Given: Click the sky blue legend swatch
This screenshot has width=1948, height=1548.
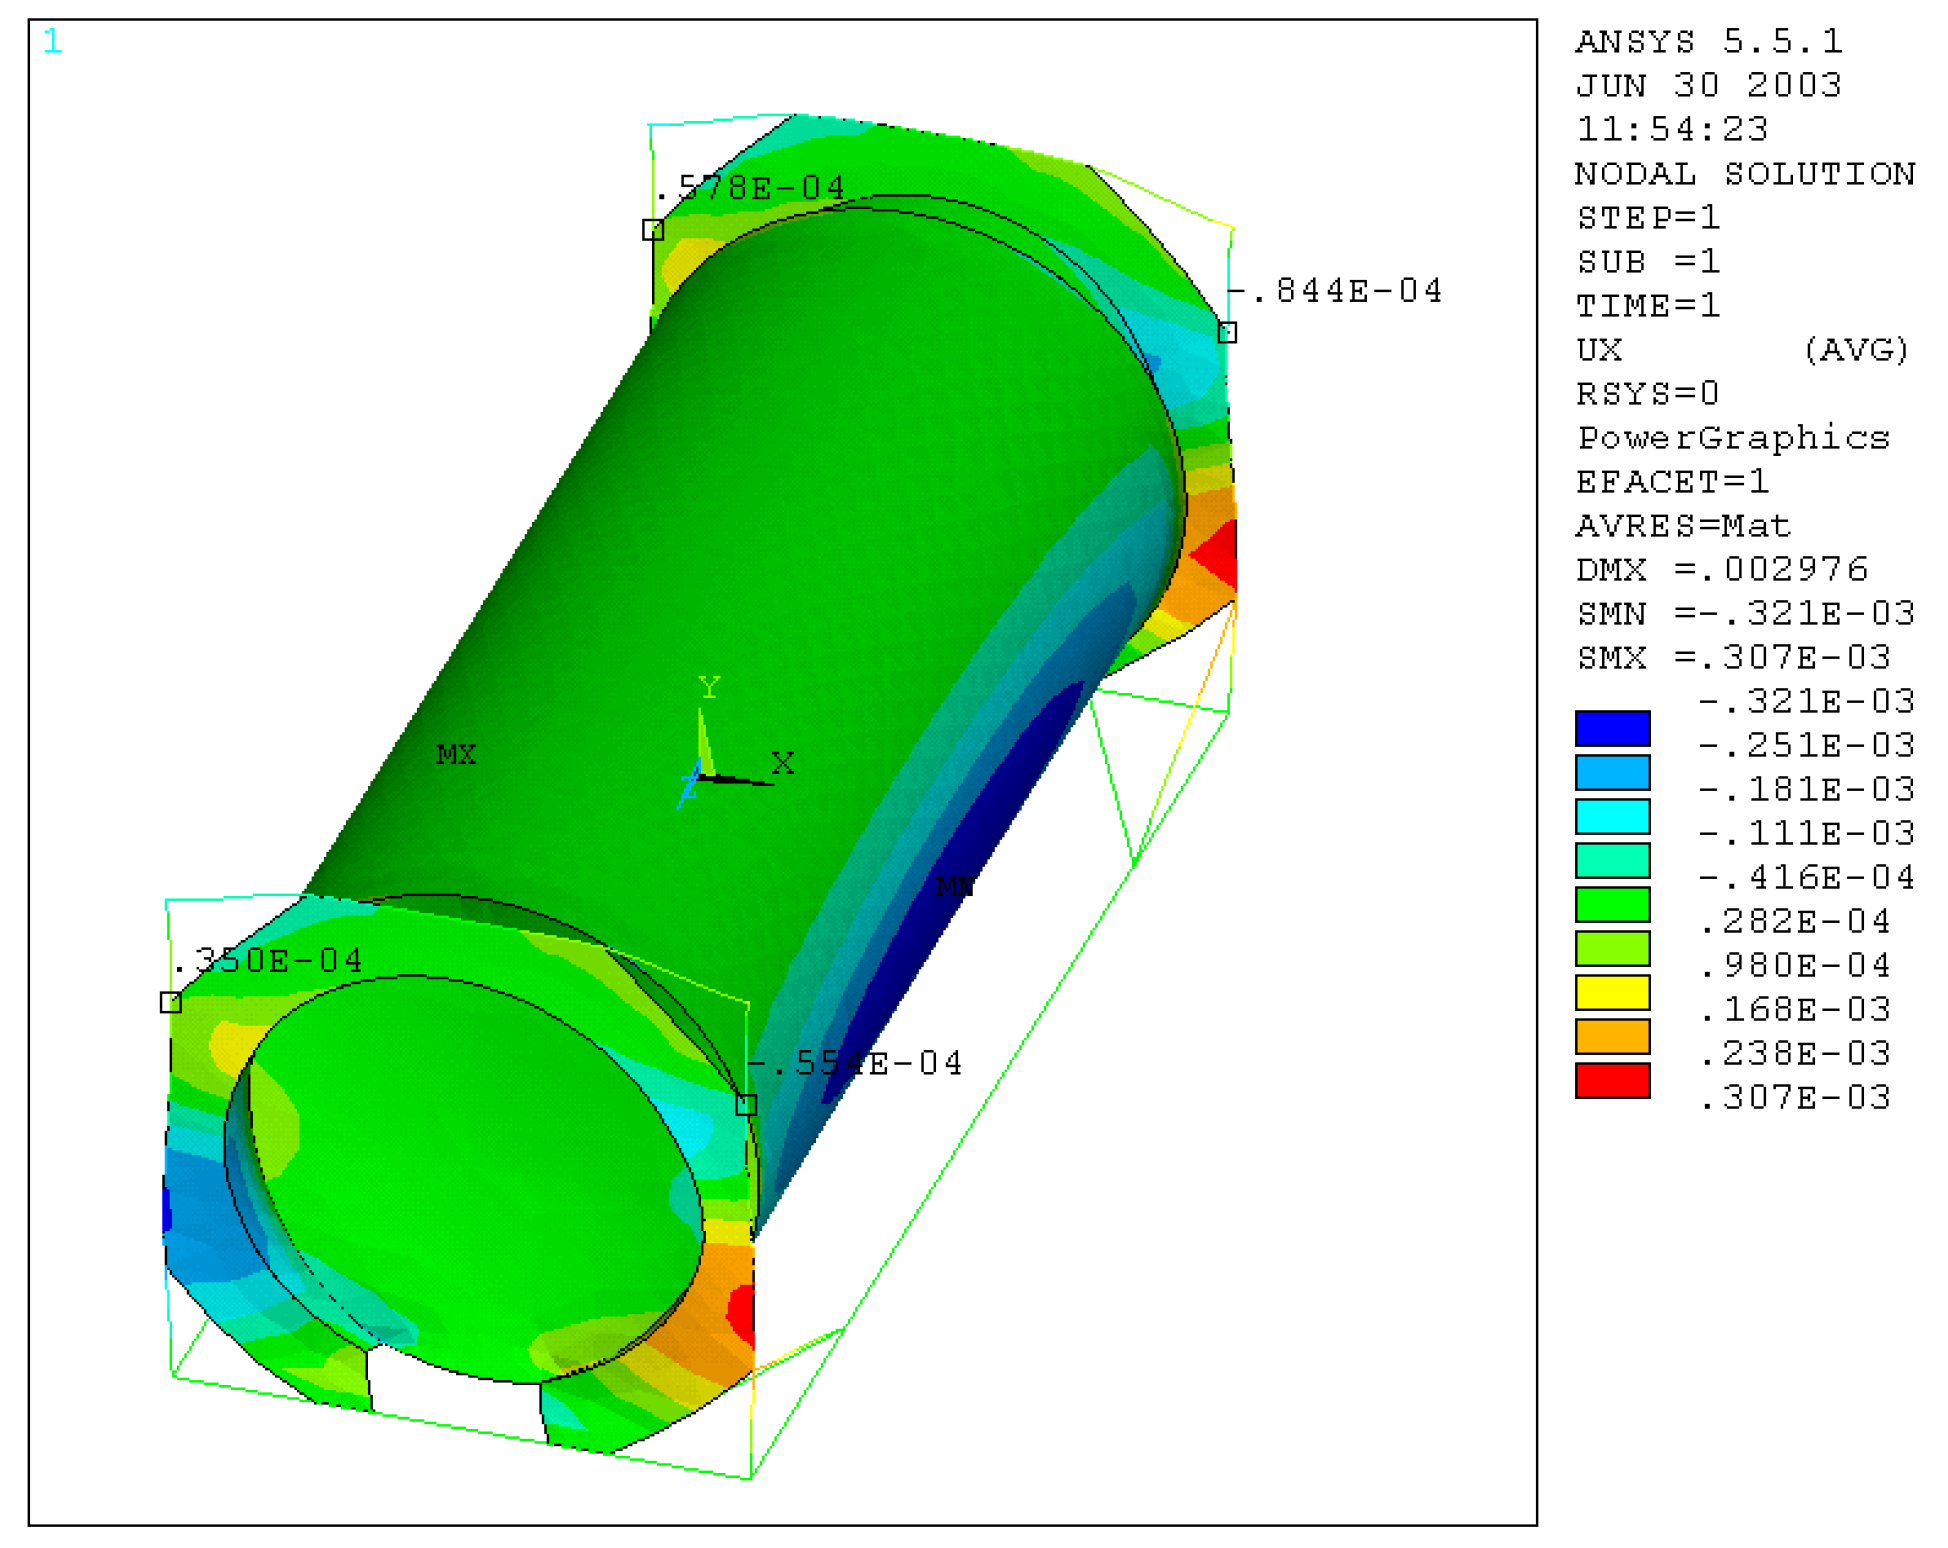Looking at the screenshot, I should [1612, 772].
